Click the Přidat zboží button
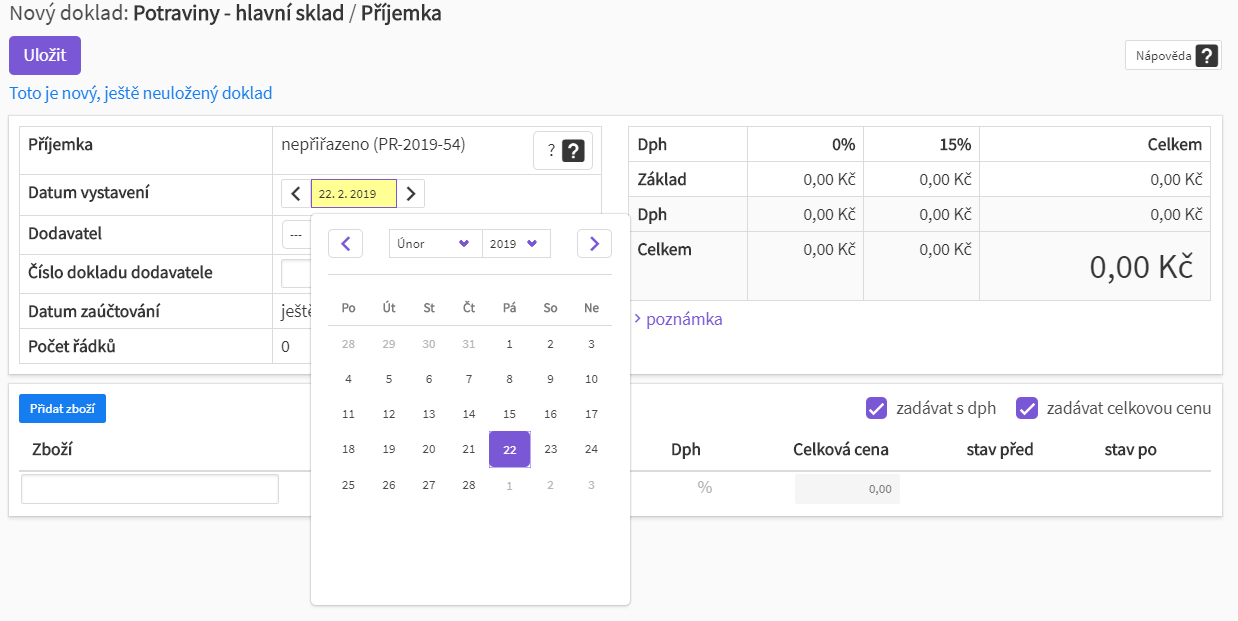This screenshot has width=1238, height=621. coord(62,408)
